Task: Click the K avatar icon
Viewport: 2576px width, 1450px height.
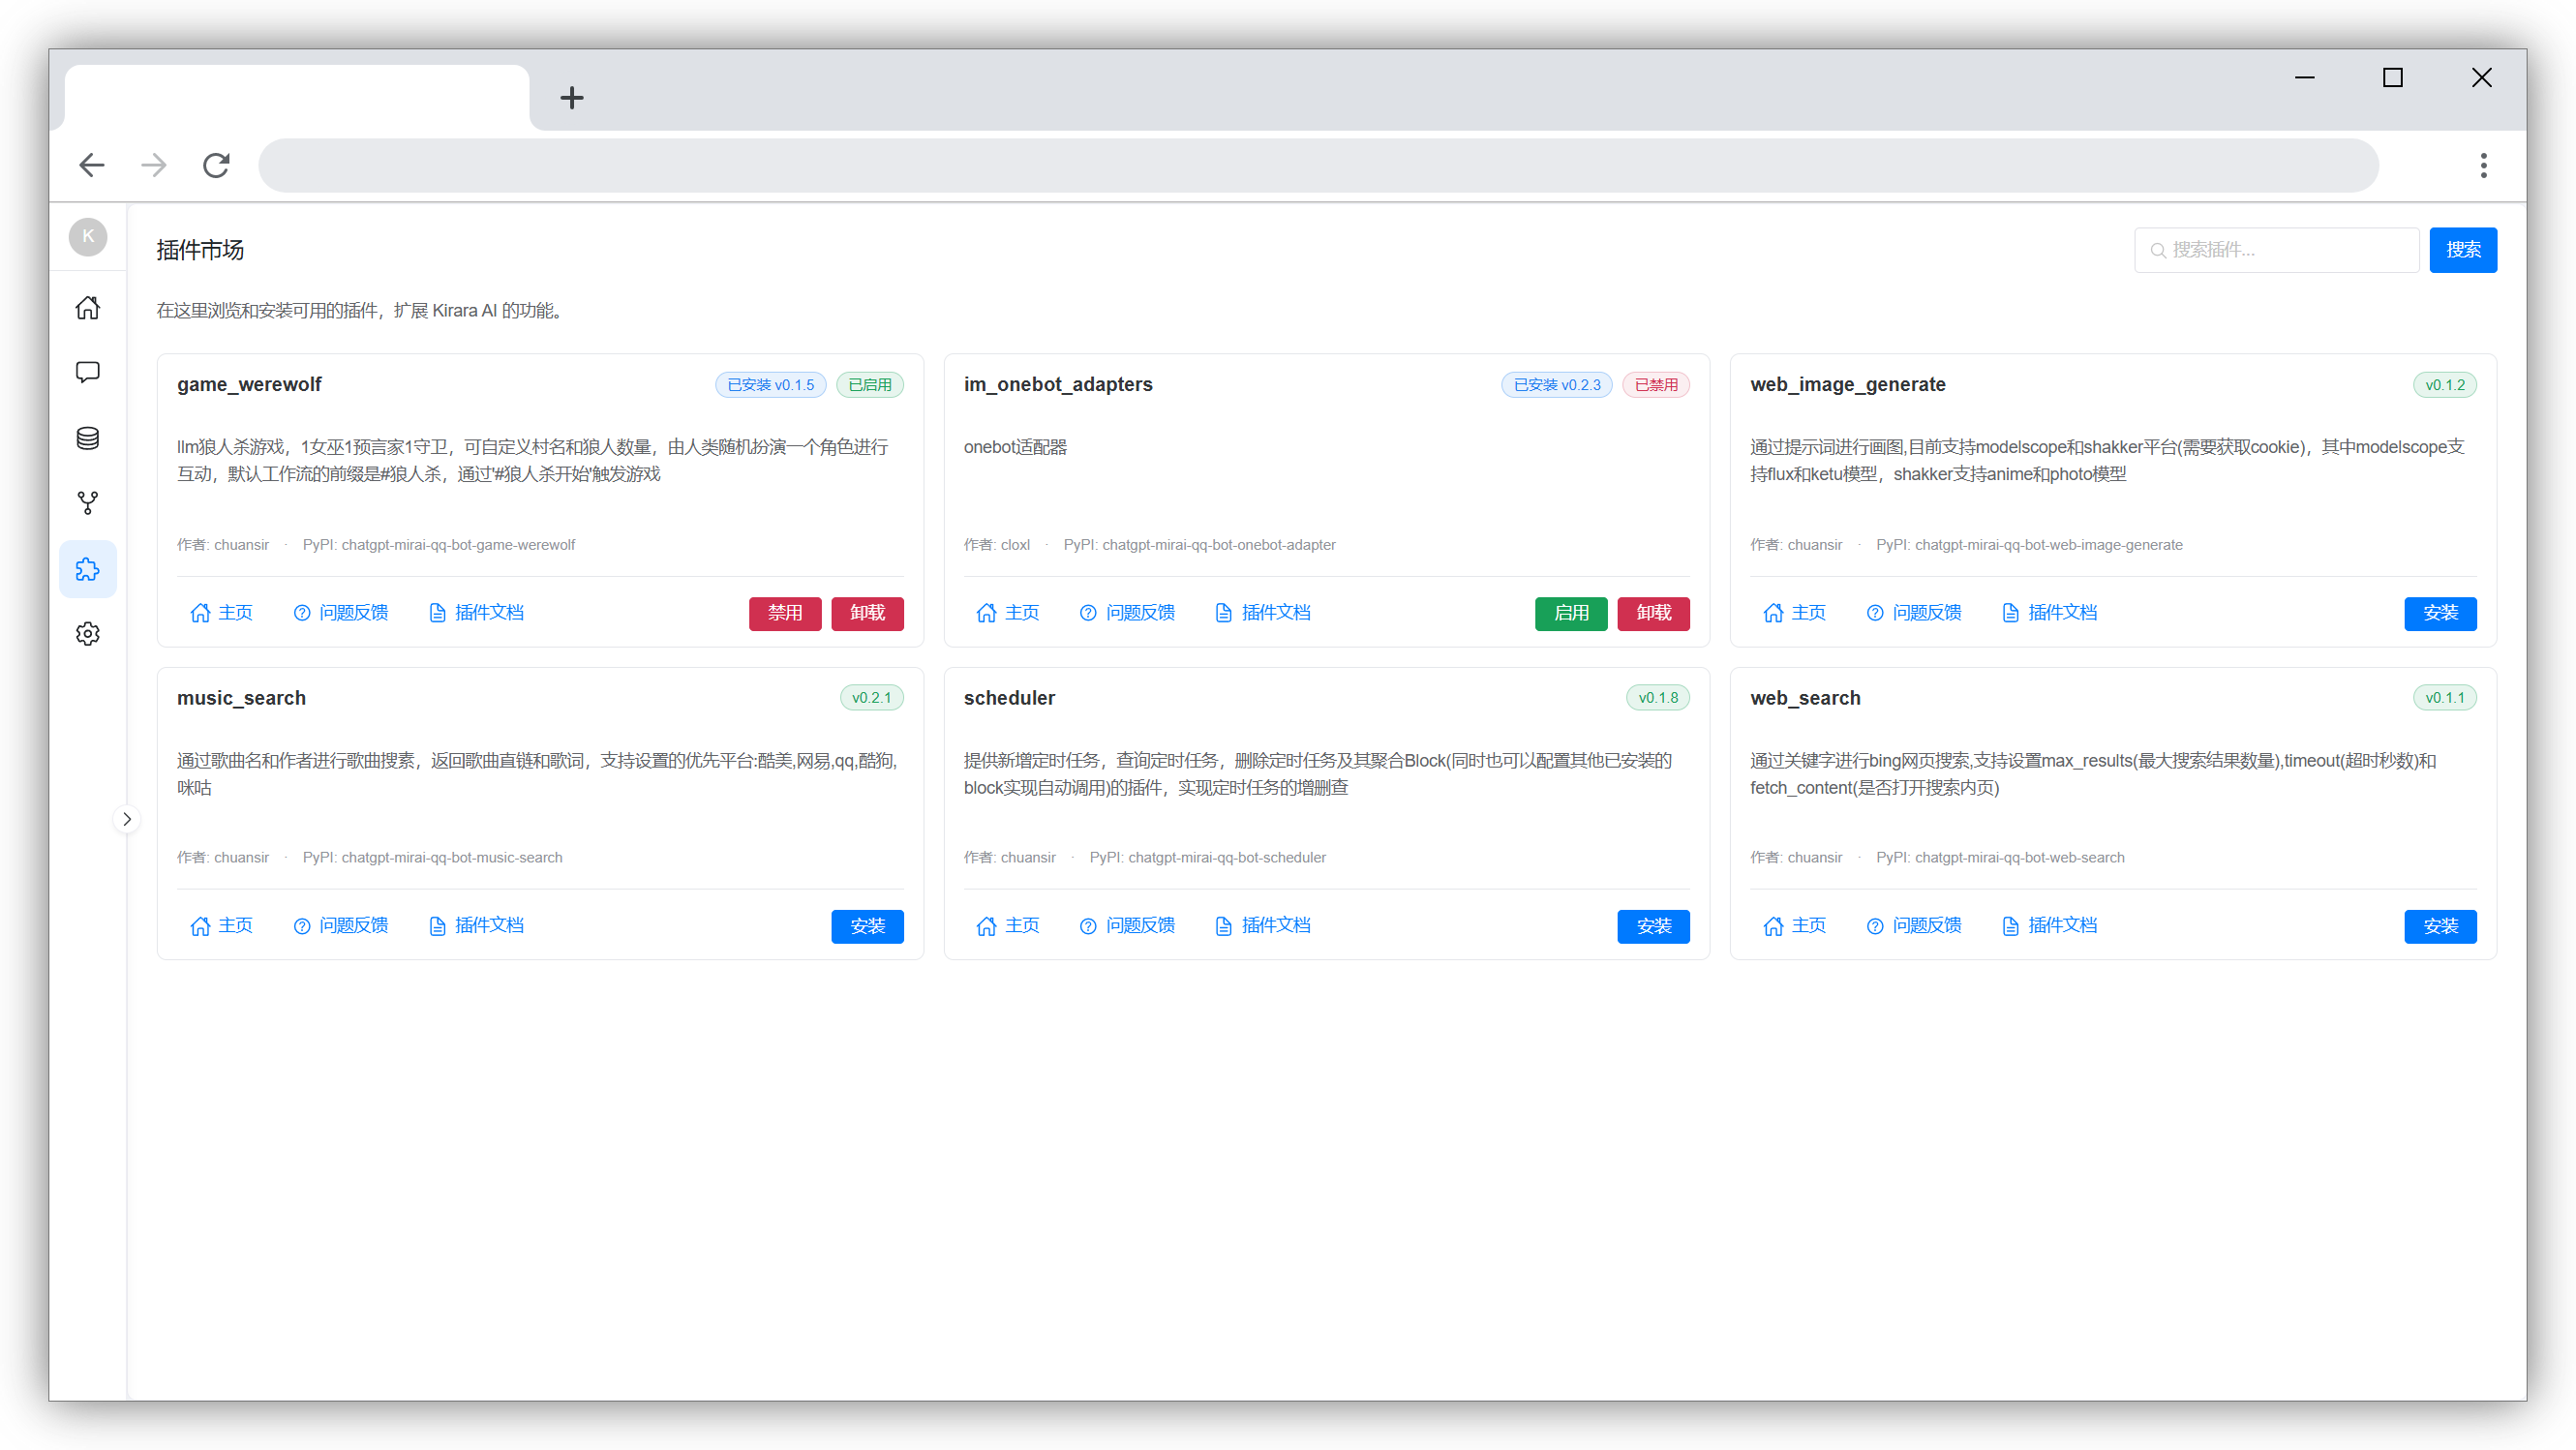Action: [88, 237]
